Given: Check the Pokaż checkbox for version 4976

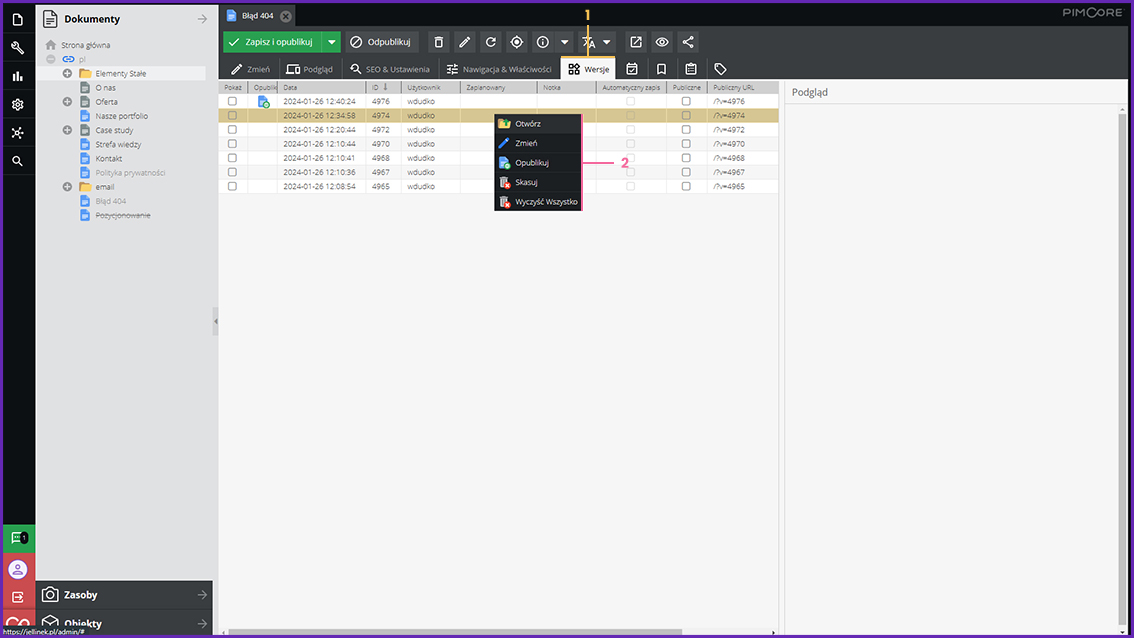Looking at the screenshot, I should 232,101.
